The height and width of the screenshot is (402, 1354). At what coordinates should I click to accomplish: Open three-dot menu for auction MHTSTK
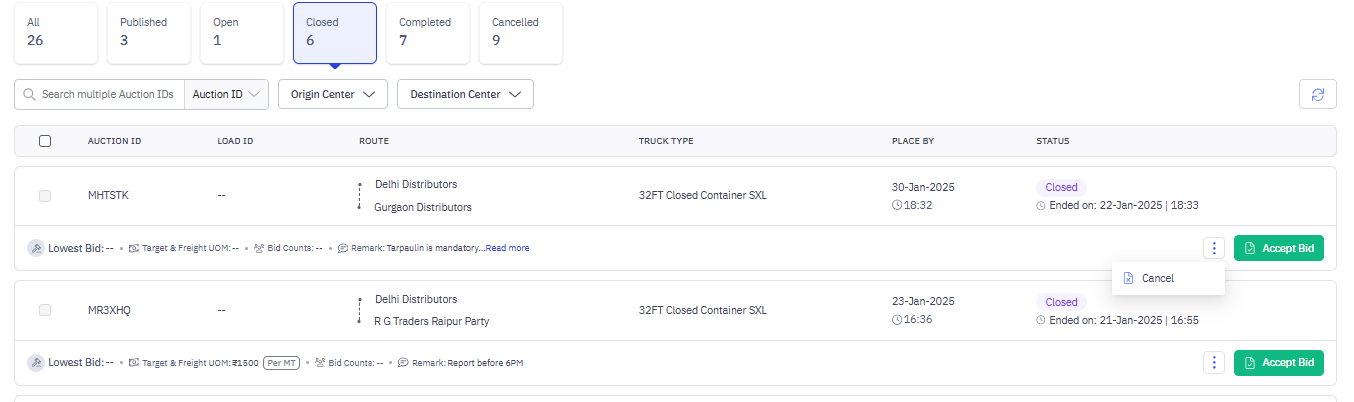click(1214, 248)
